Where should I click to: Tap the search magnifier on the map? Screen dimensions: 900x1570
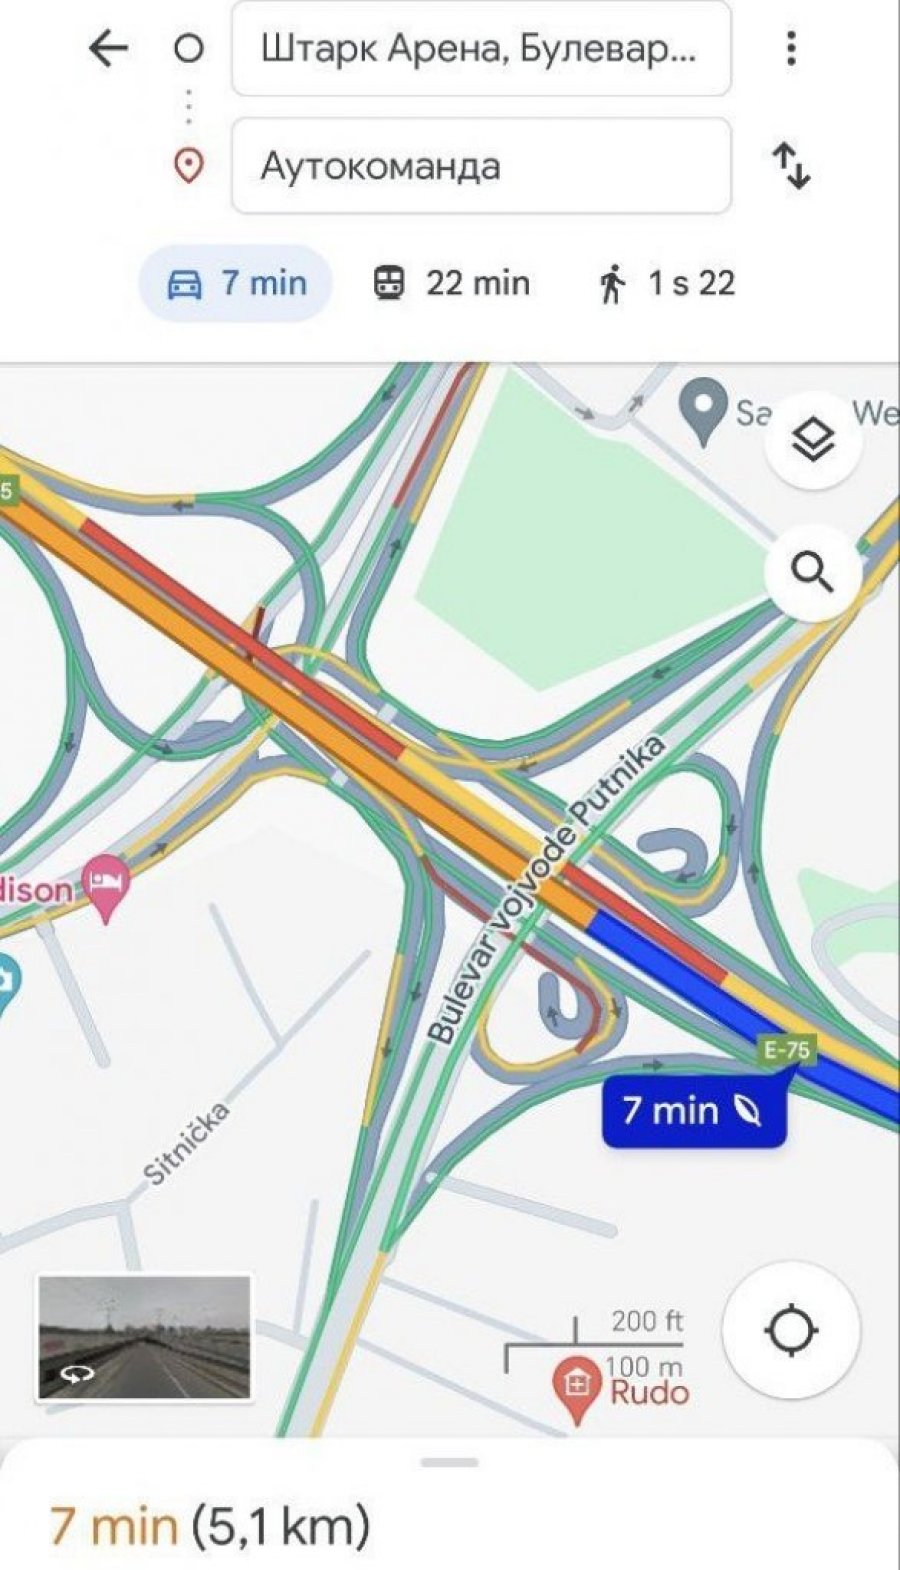pos(813,572)
